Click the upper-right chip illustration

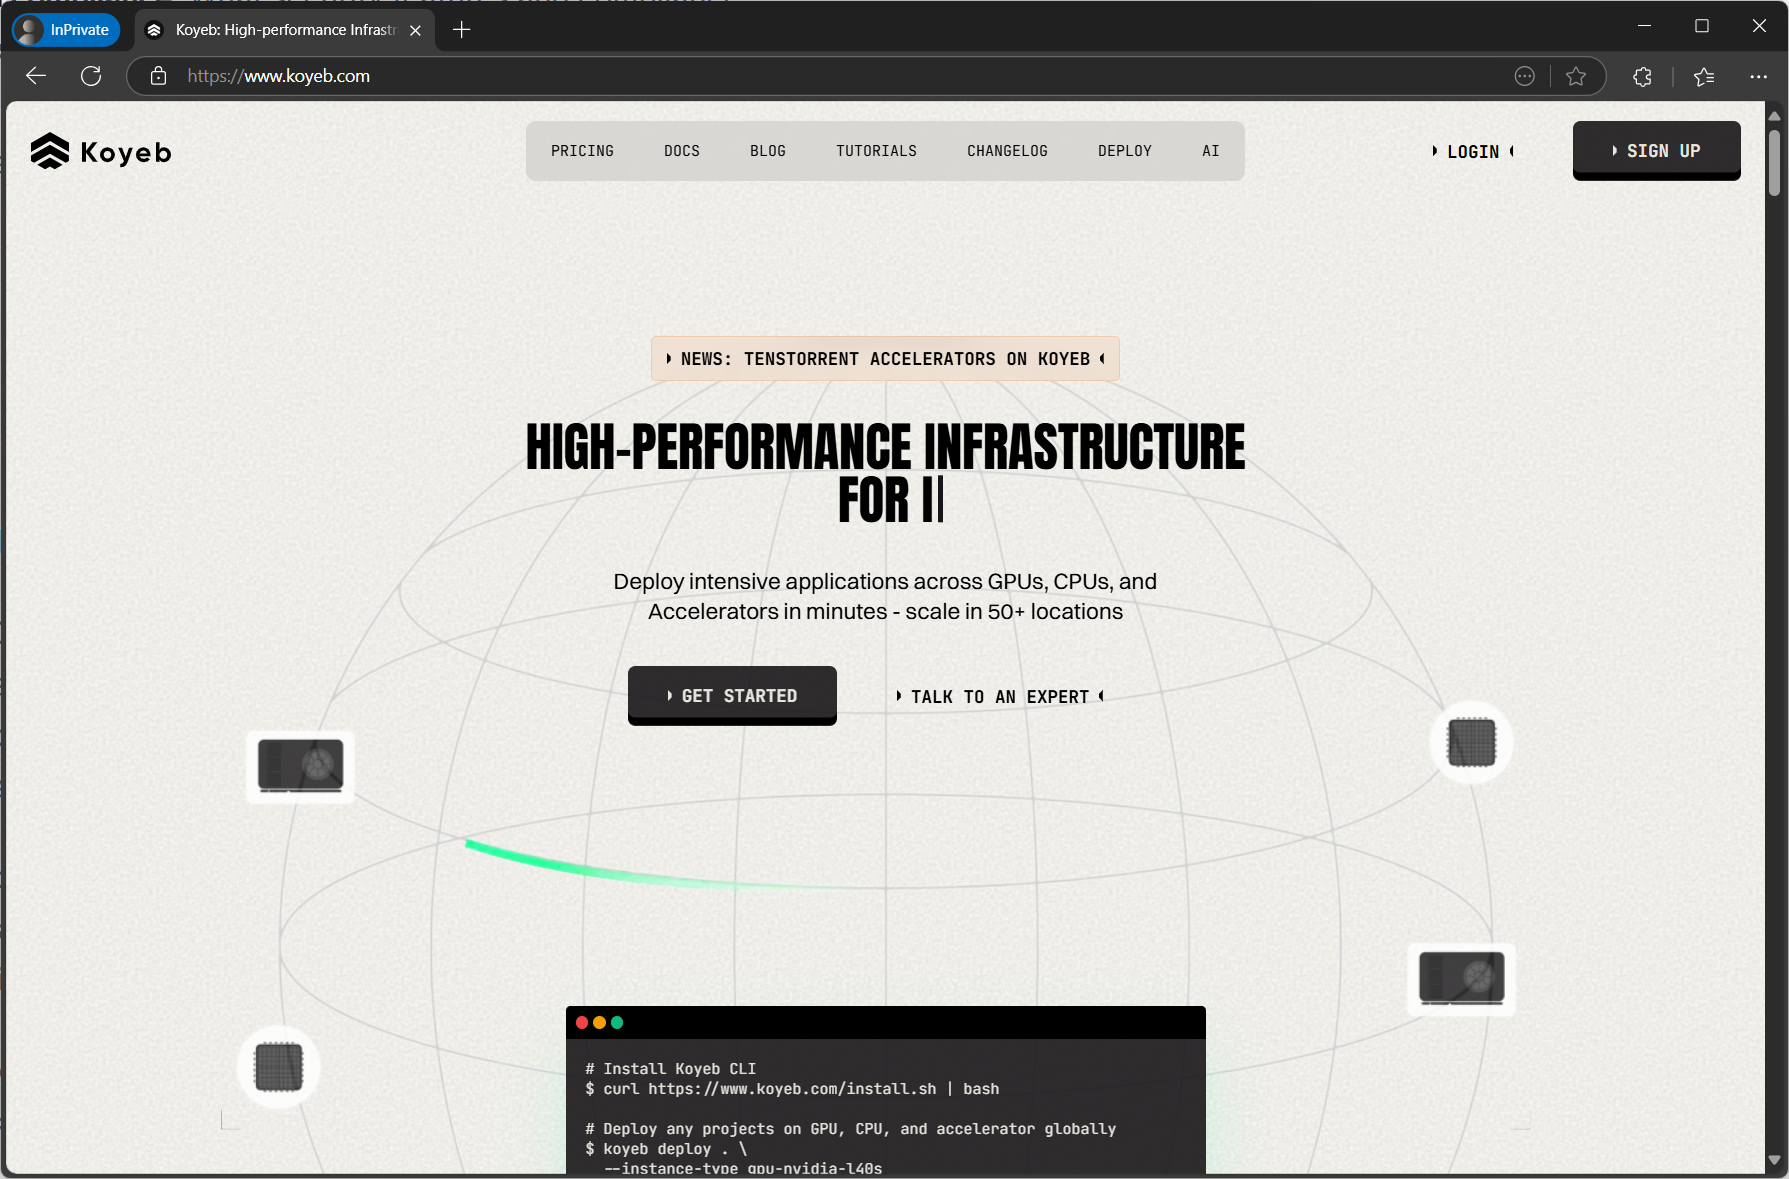pos(1471,742)
